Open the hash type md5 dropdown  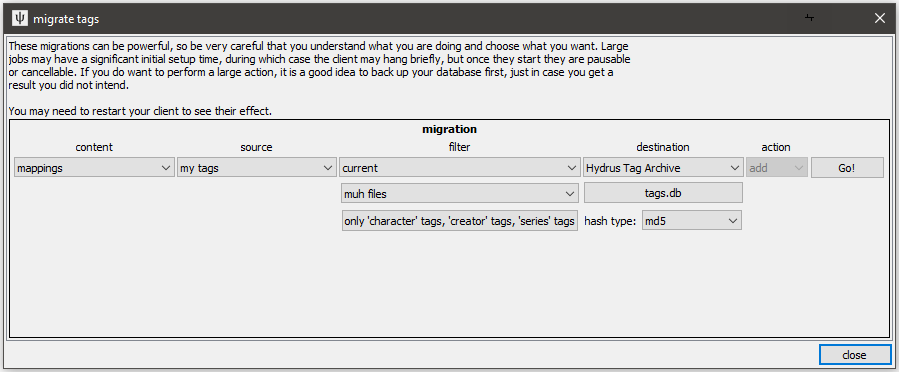692,221
